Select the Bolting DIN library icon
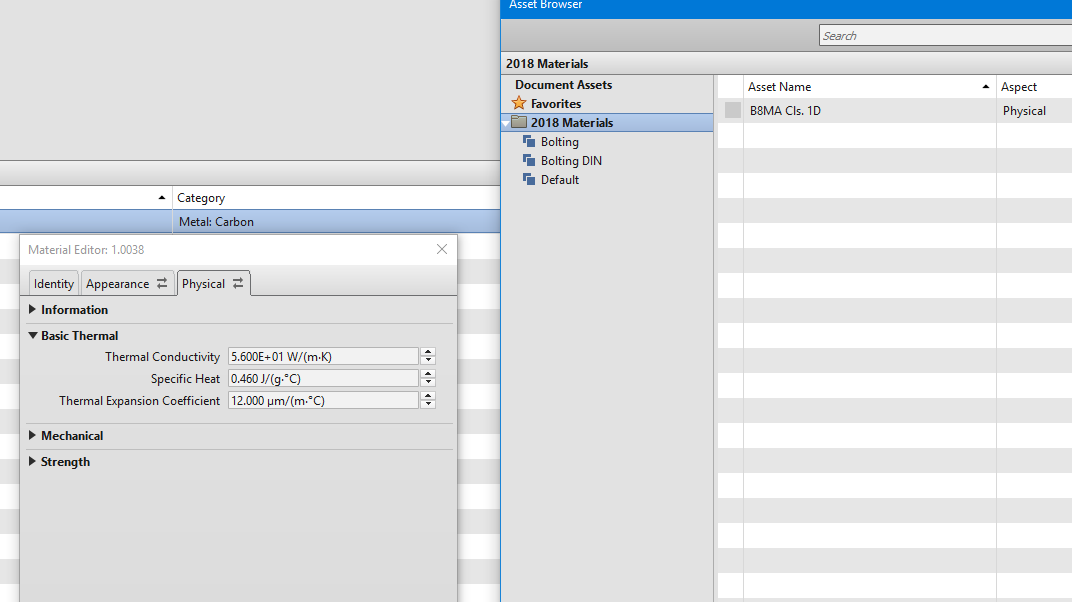This screenshot has width=1072, height=602. coord(529,160)
